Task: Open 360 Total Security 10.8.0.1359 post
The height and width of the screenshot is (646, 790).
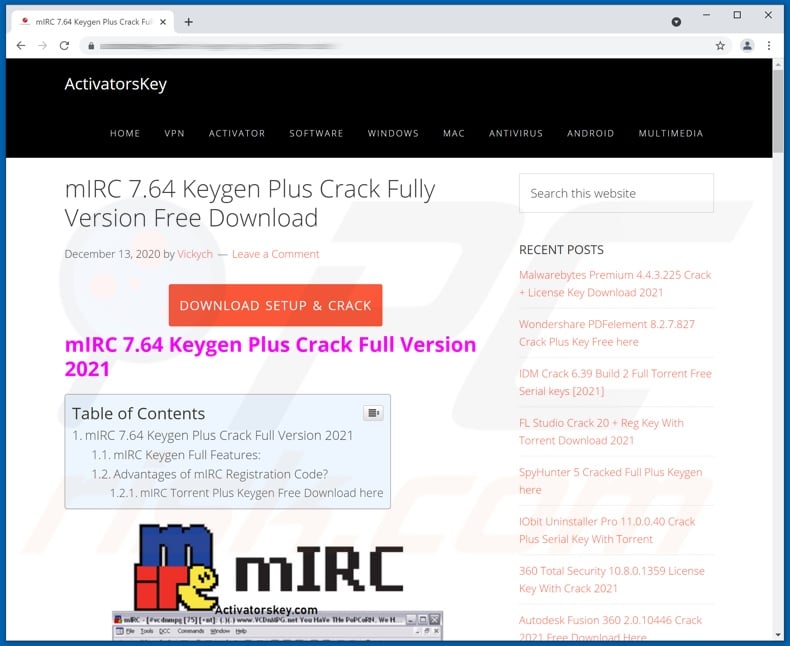Action: (x=612, y=579)
